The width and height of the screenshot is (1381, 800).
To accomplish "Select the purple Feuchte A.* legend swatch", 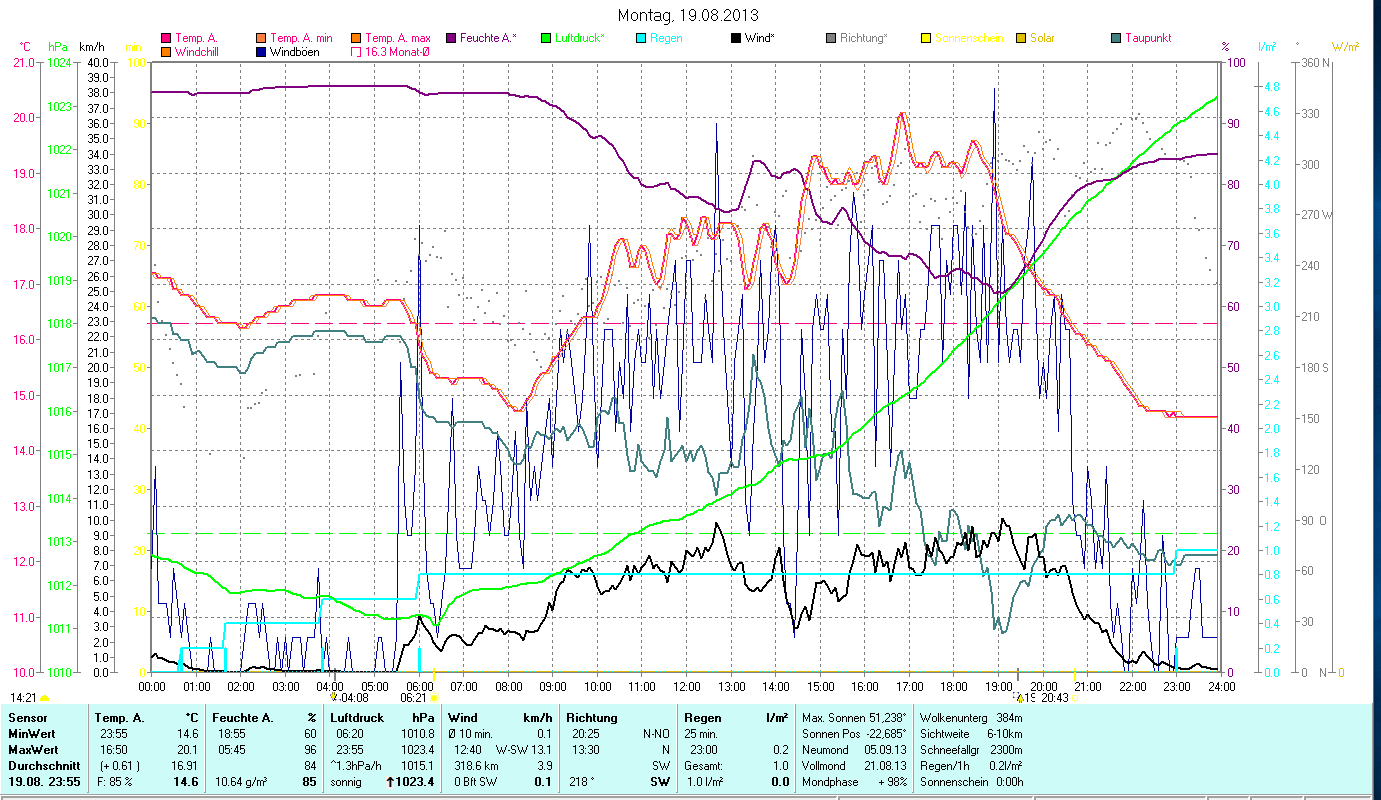I will (x=451, y=38).
